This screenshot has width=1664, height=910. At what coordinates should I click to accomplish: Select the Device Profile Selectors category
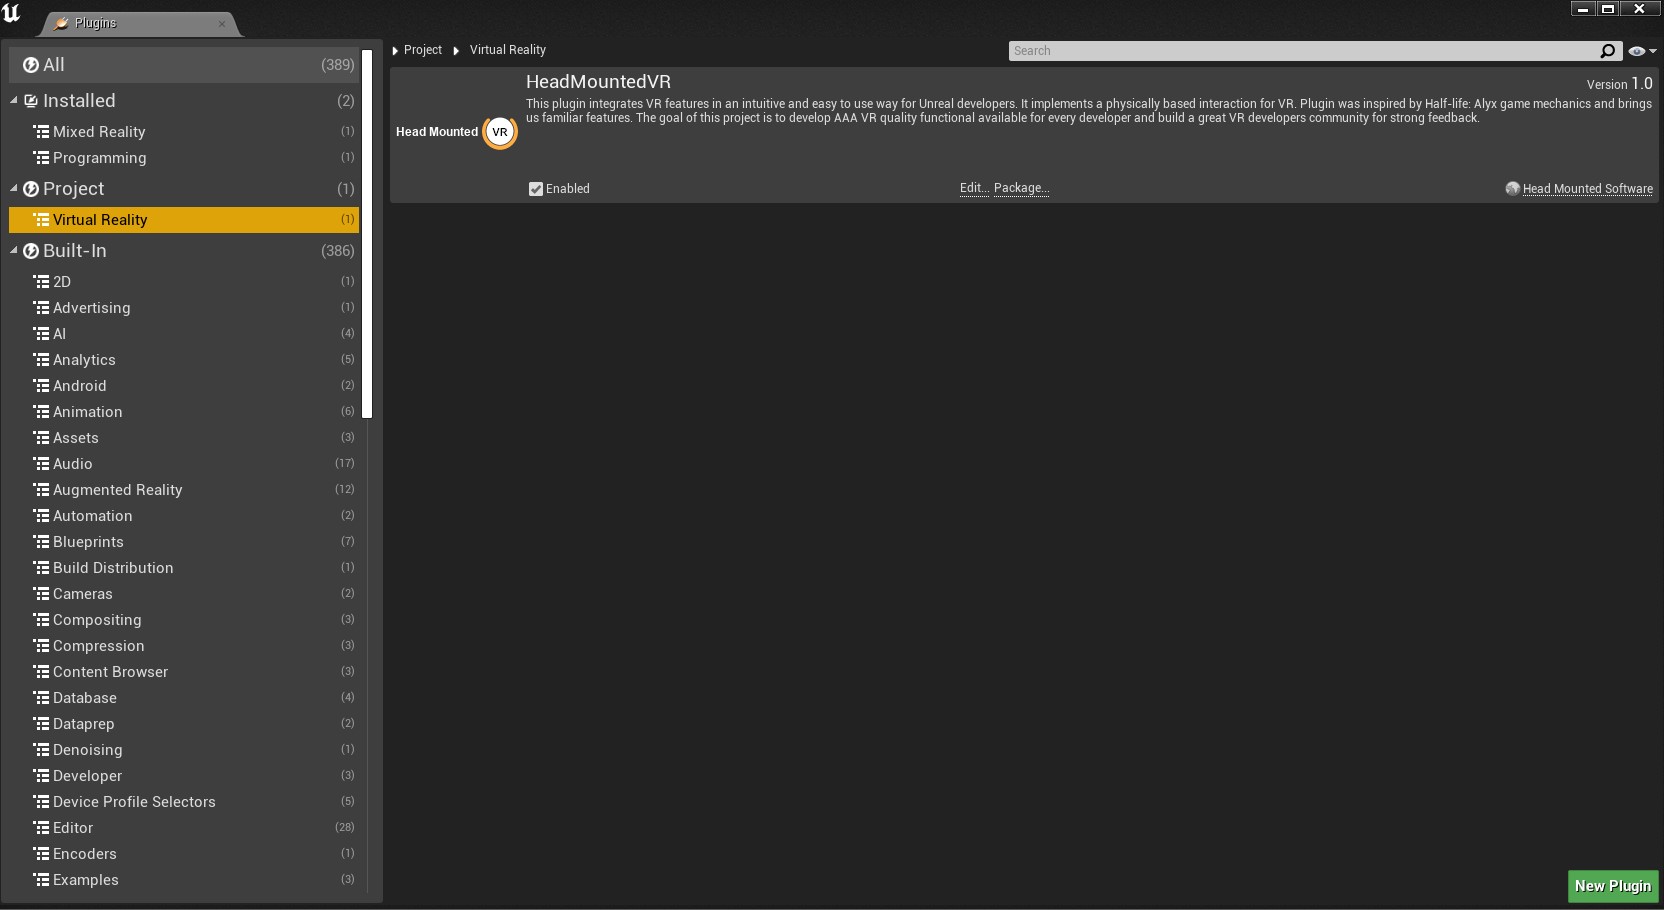coord(184,802)
